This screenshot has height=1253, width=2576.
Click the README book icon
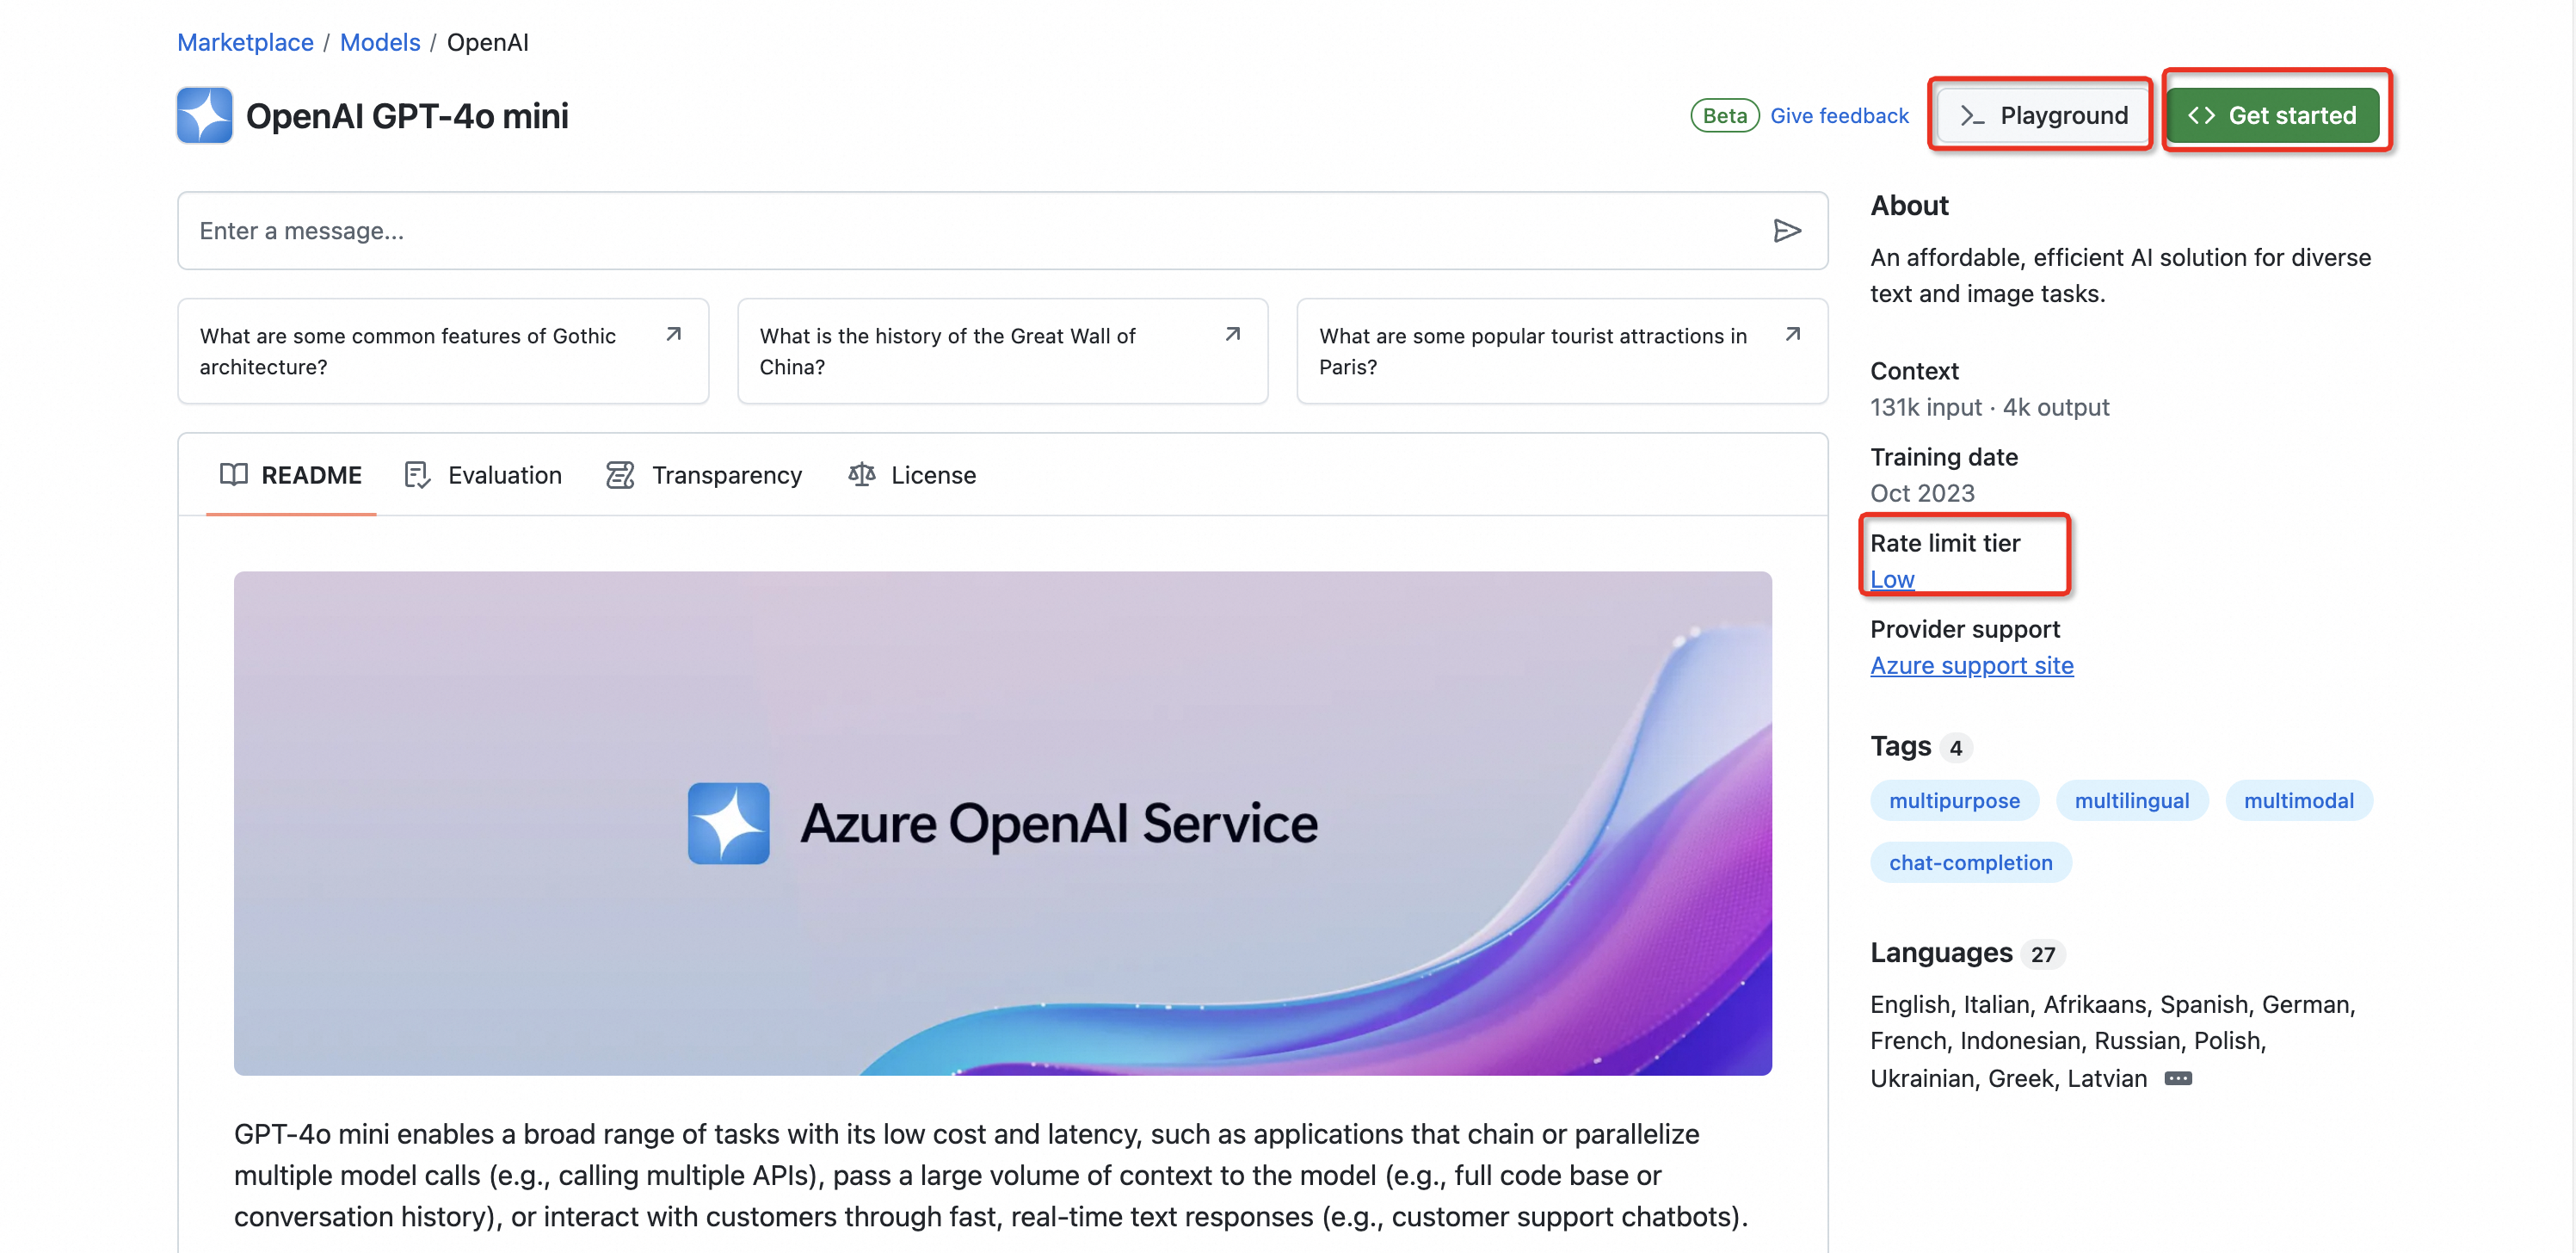(x=233, y=475)
